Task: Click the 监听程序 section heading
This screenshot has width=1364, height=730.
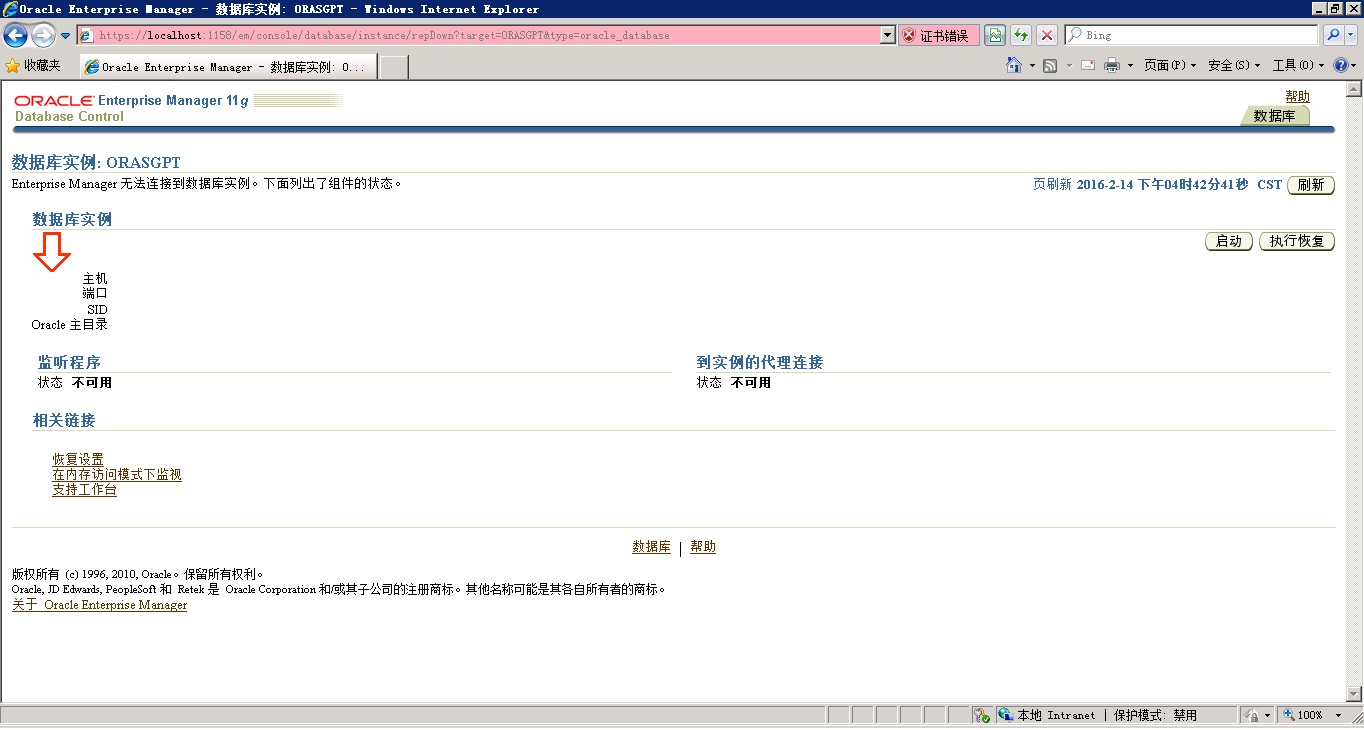Action: click(69, 362)
